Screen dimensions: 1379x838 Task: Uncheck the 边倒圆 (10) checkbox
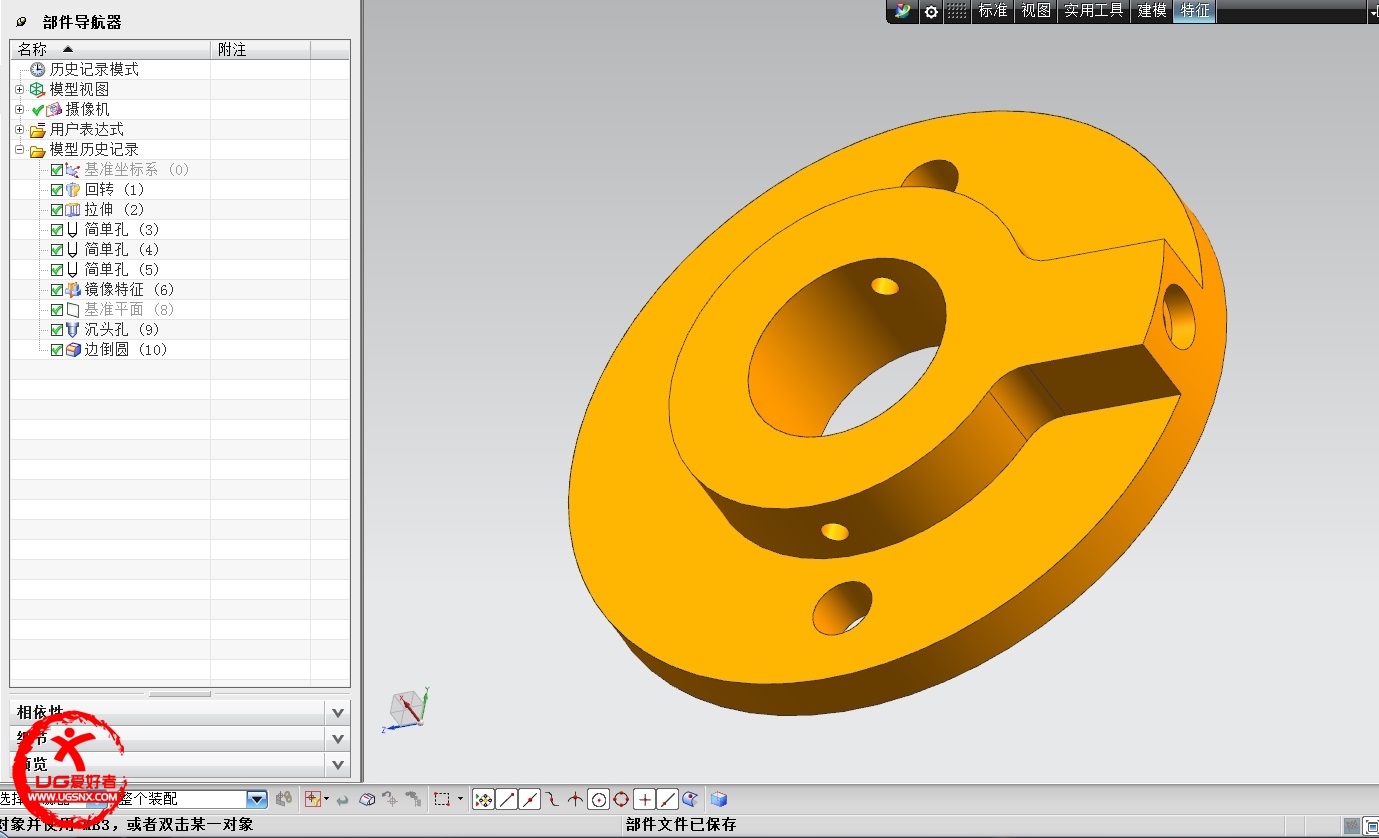[x=56, y=350]
